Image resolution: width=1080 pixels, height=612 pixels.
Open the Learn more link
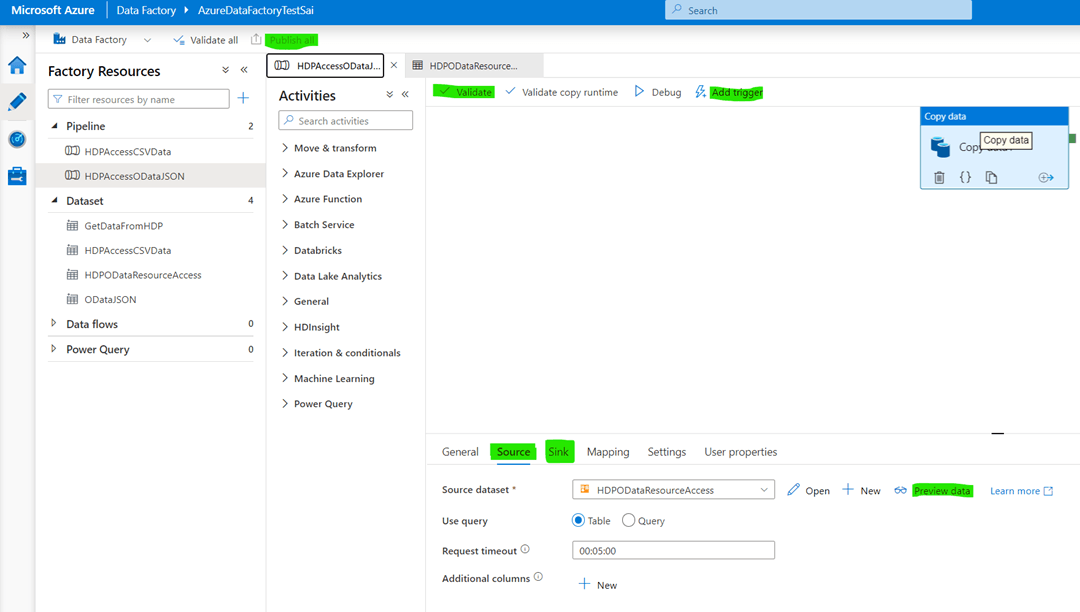point(1021,491)
